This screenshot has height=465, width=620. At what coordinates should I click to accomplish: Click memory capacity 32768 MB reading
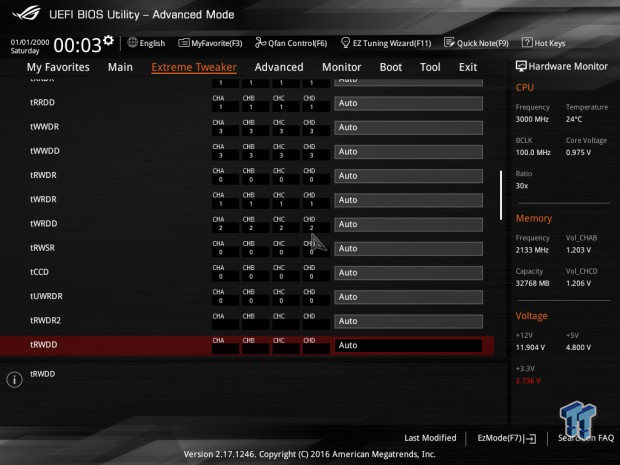pos(532,283)
